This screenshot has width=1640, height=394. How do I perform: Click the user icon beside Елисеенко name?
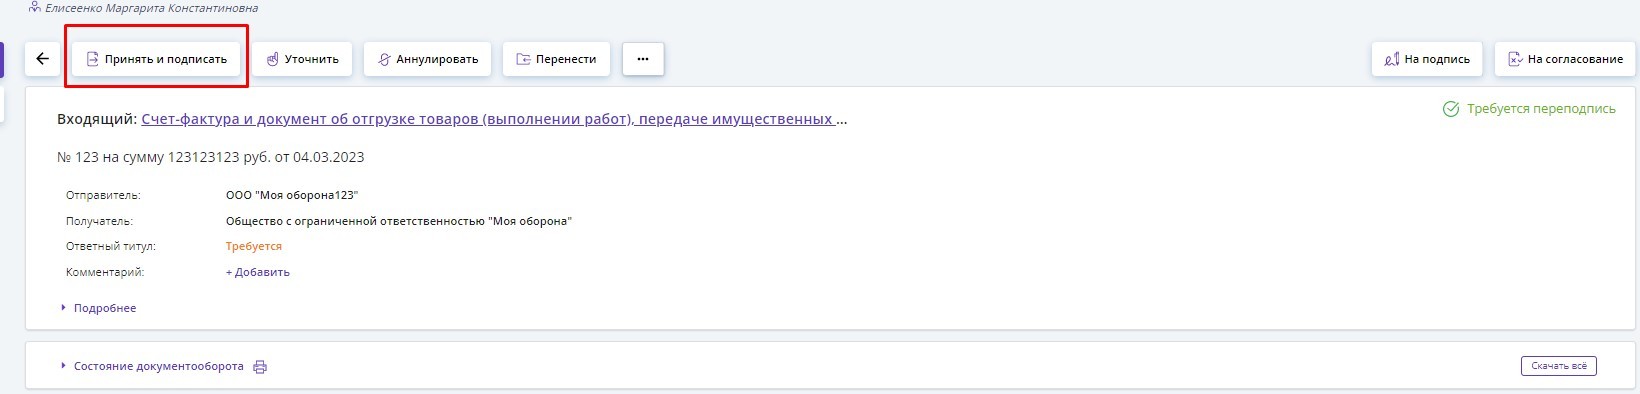pyautogui.click(x=35, y=8)
